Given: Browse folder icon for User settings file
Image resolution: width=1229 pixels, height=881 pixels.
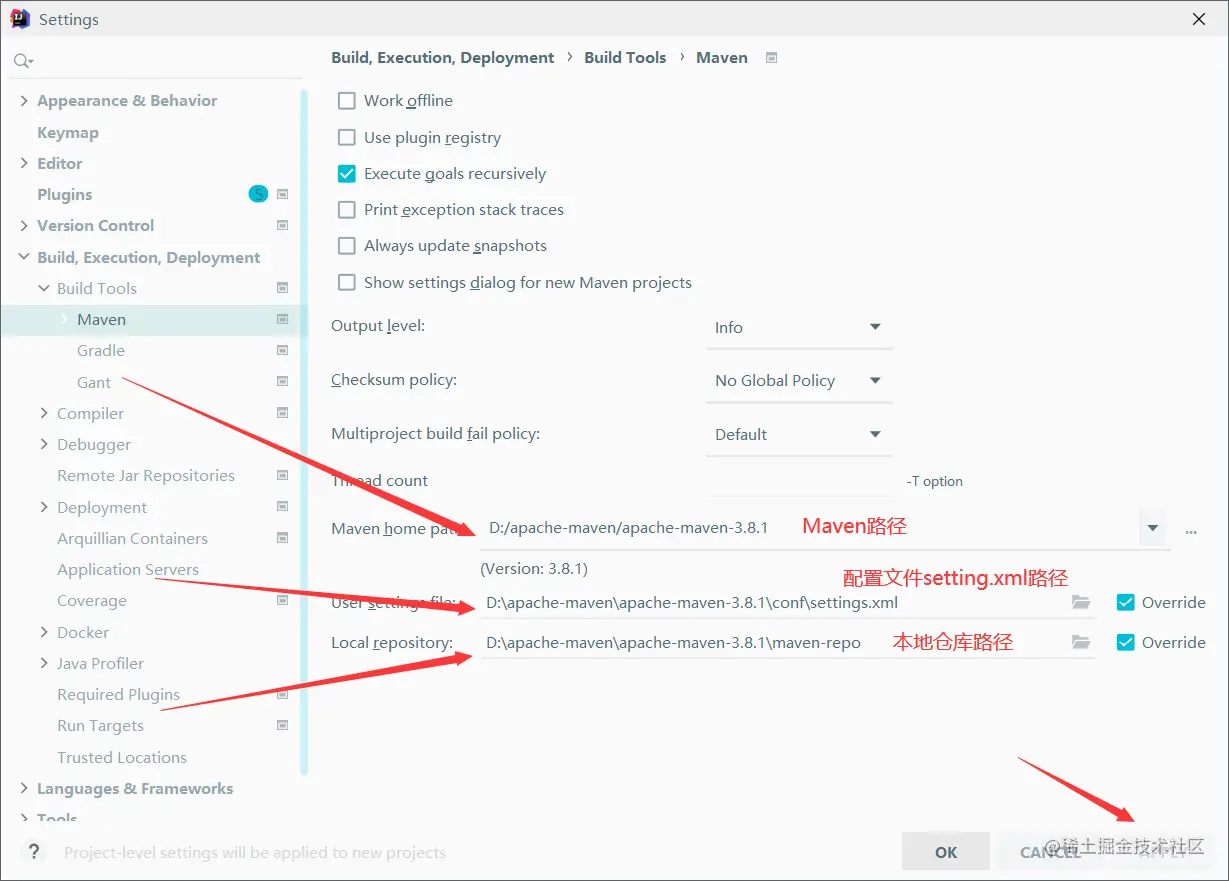Looking at the screenshot, I should click(1080, 602).
